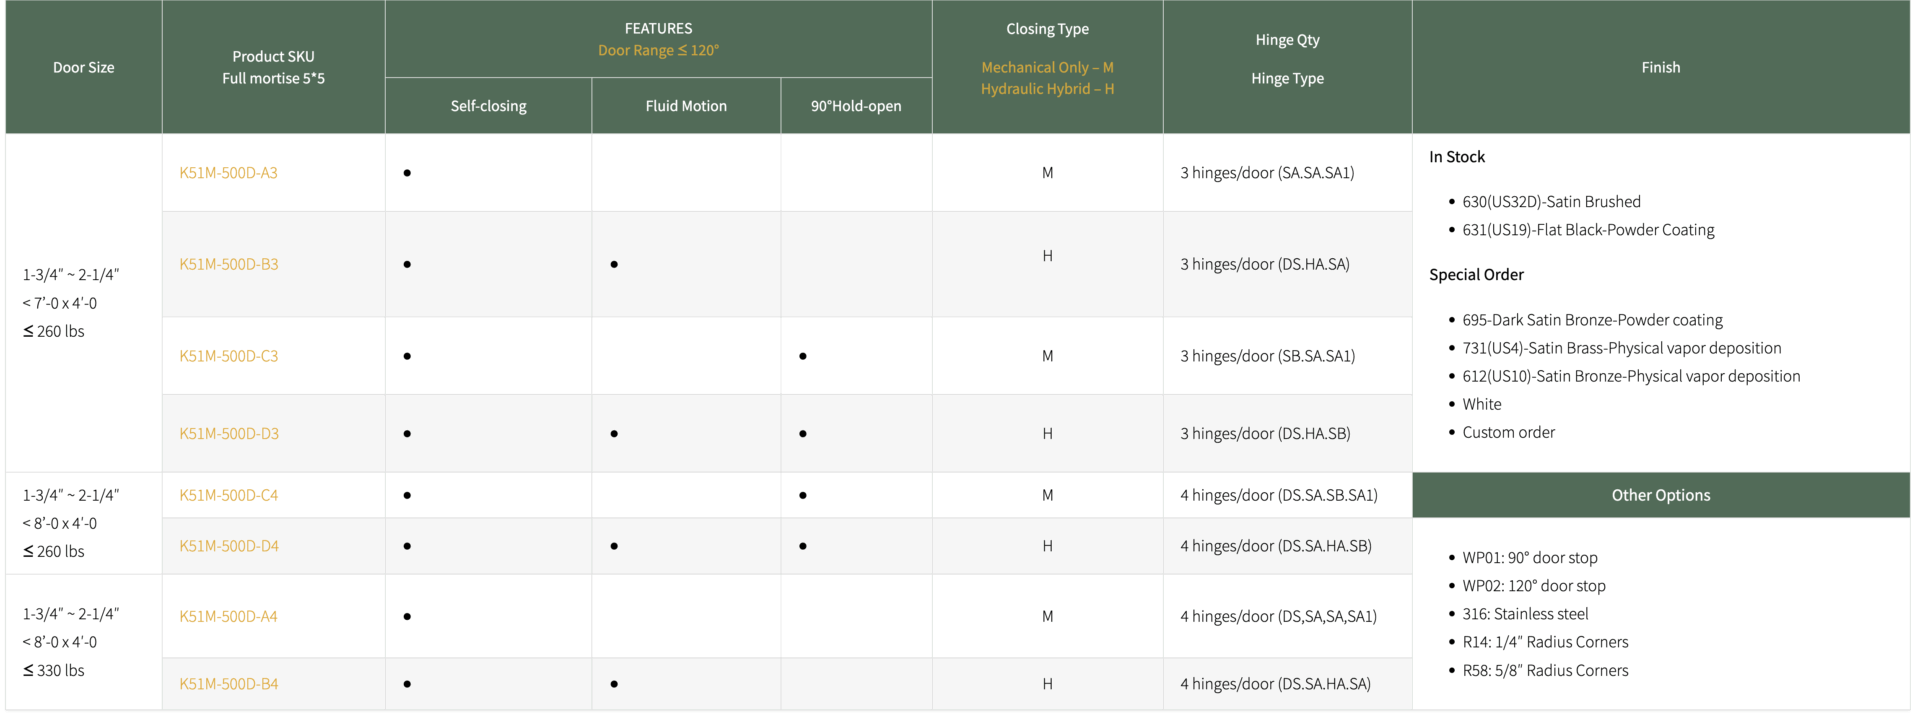Open product link K51M-500D-B4
This screenshot has width=1920, height=717.
click(x=229, y=684)
